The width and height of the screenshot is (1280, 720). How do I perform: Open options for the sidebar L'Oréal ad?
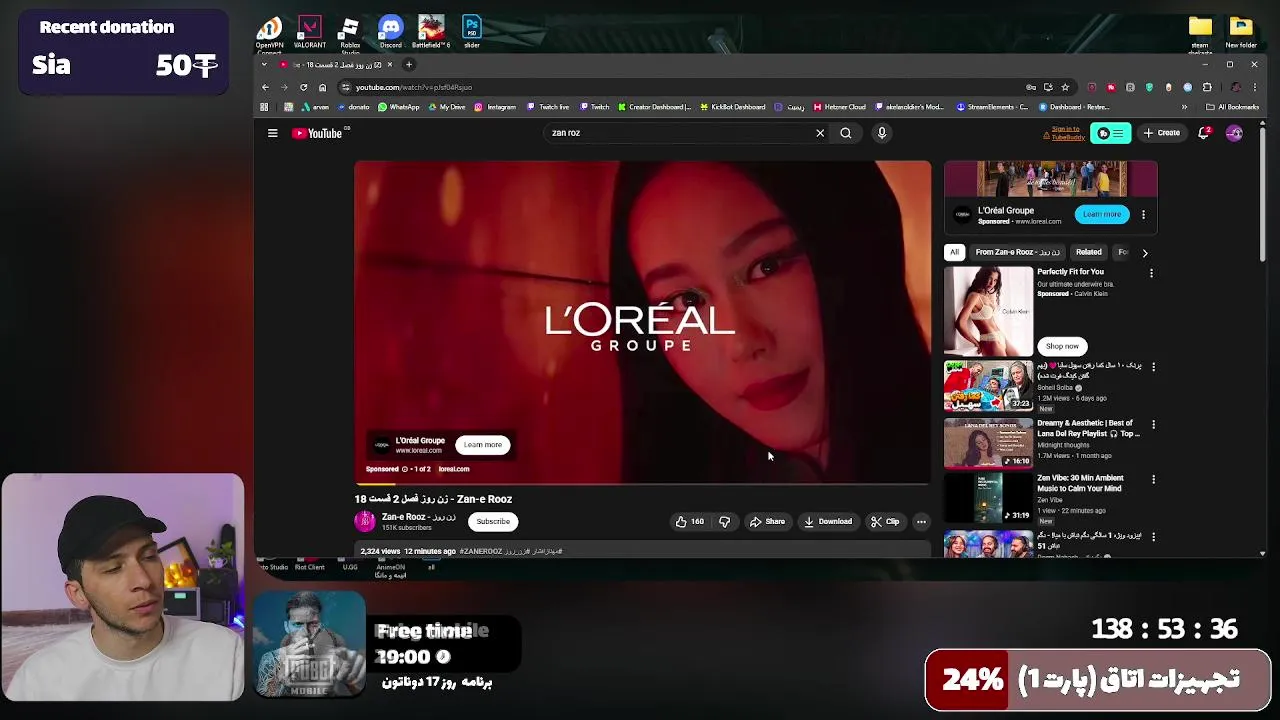click(x=1143, y=214)
